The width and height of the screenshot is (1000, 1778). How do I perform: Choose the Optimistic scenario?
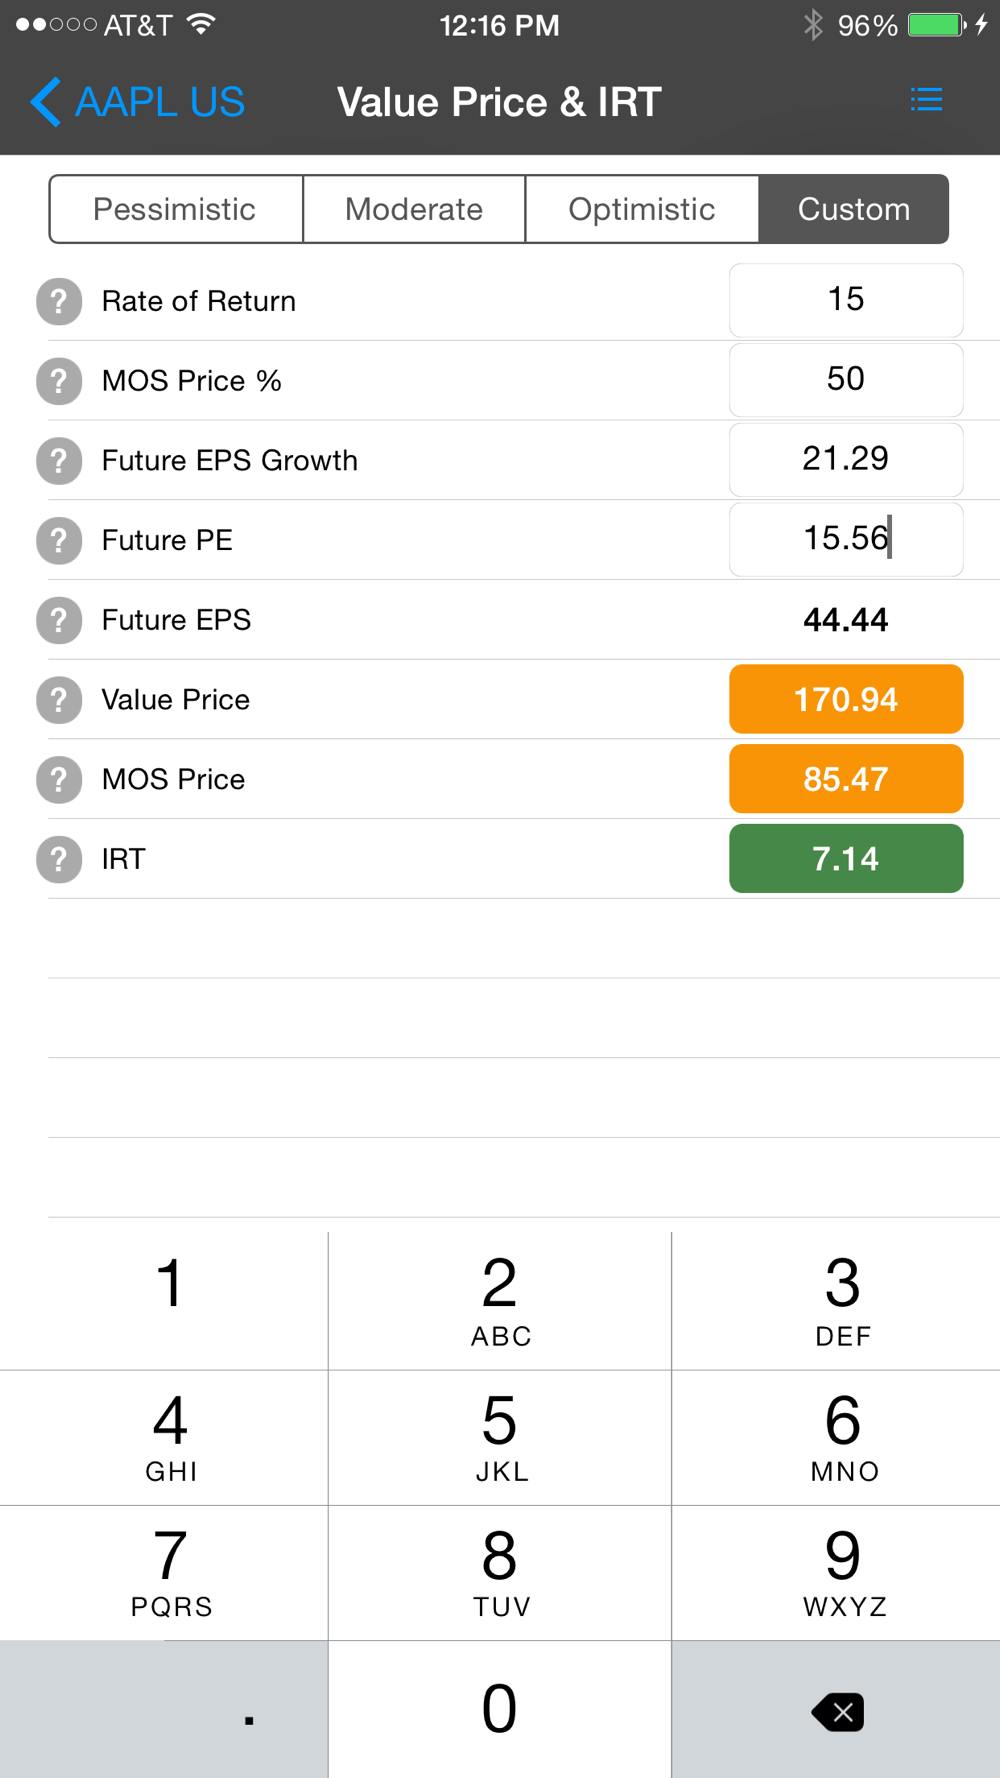641,209
